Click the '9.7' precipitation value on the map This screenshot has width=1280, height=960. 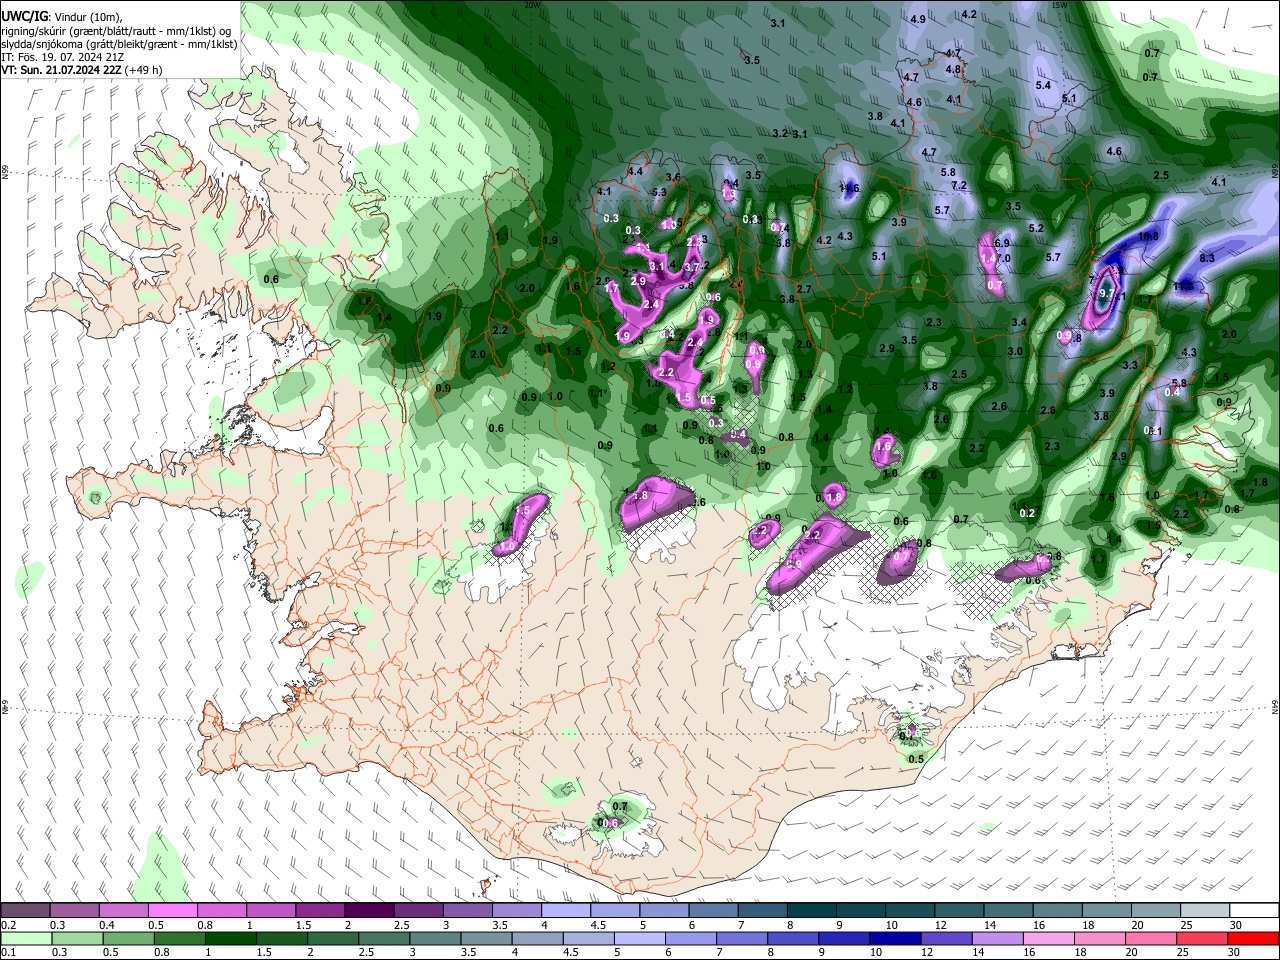pyautogui.click(x=1107, y=294)
